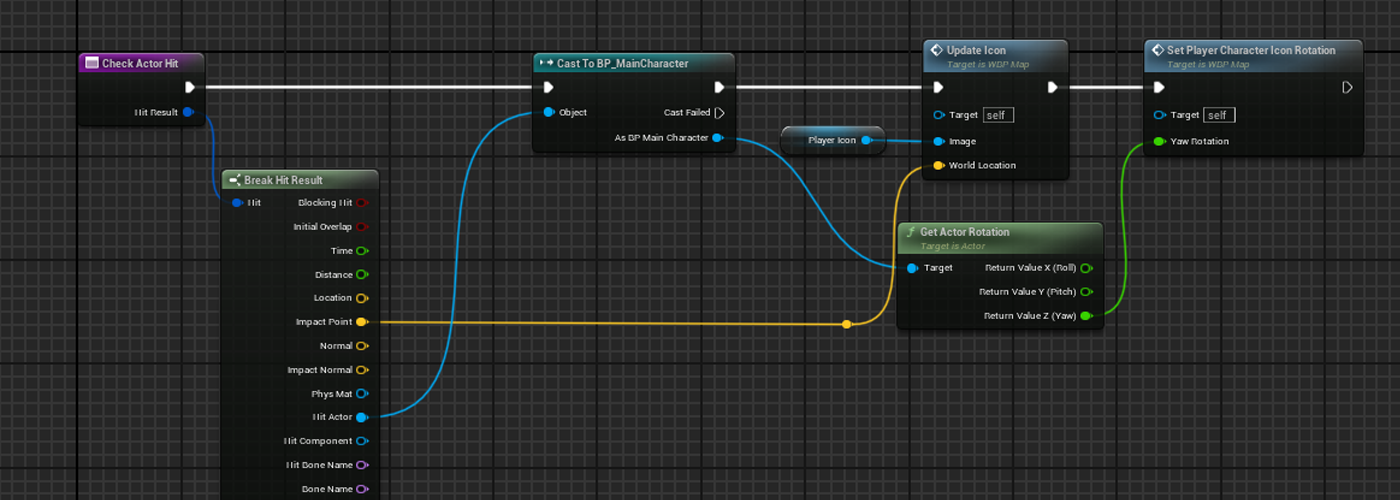Click the As BP Main Character pin
The width and height of the screenshot is (1400, 500).
[717, 138]
